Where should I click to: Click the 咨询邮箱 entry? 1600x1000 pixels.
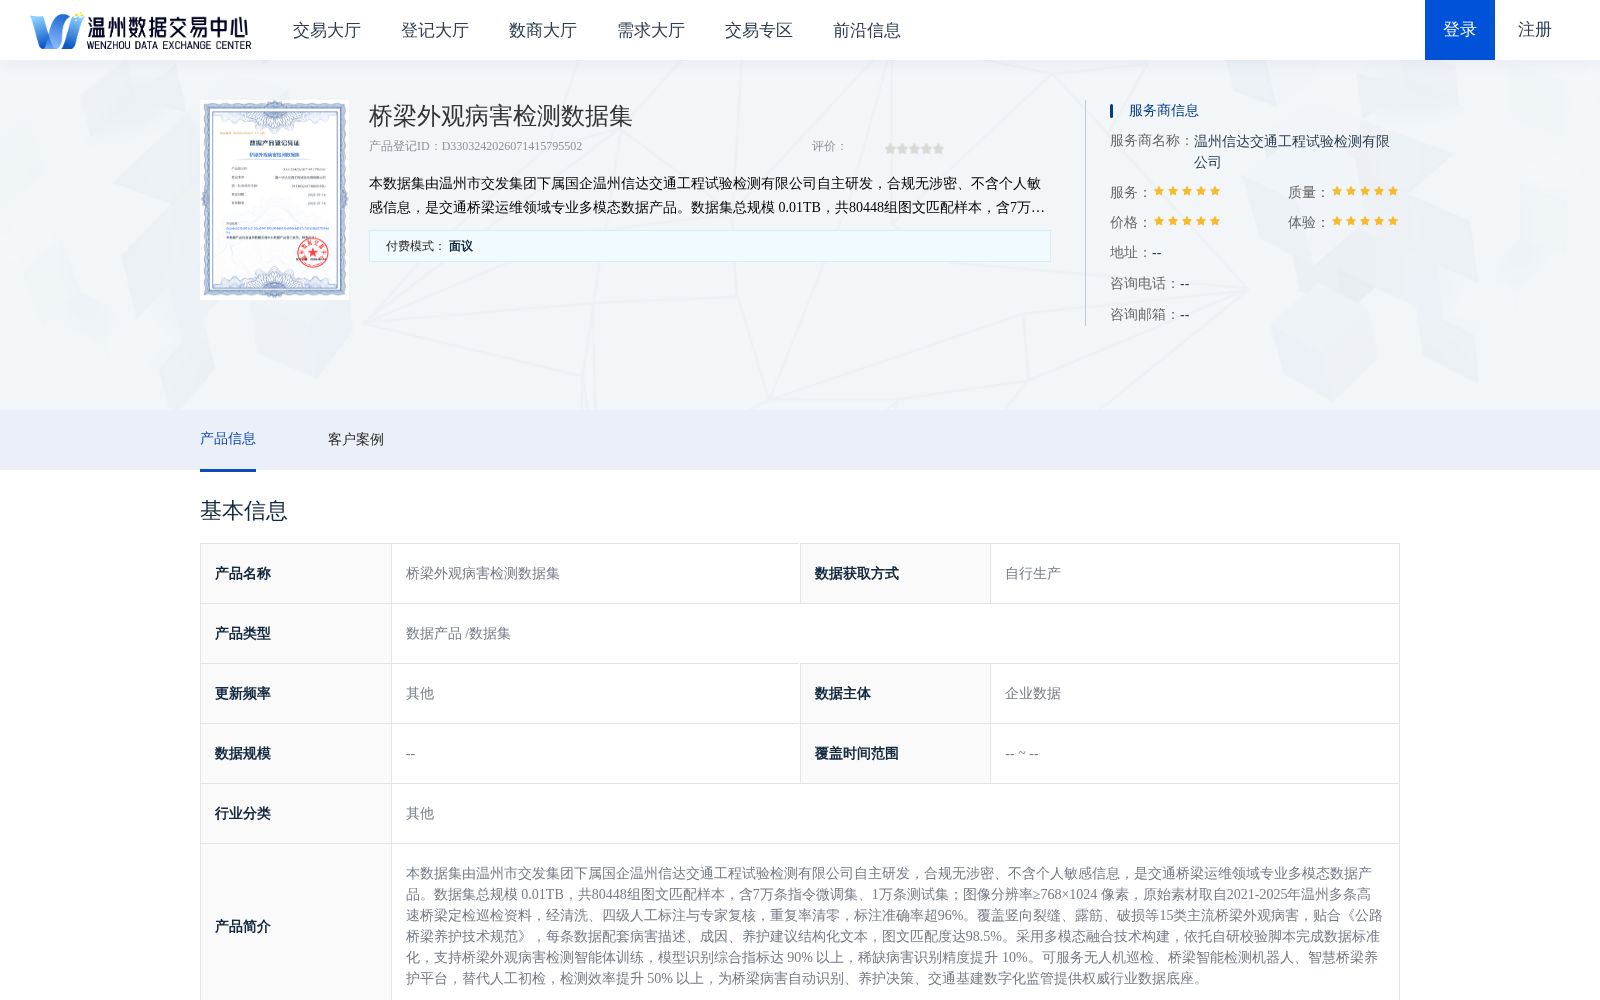click(1150, 315)
